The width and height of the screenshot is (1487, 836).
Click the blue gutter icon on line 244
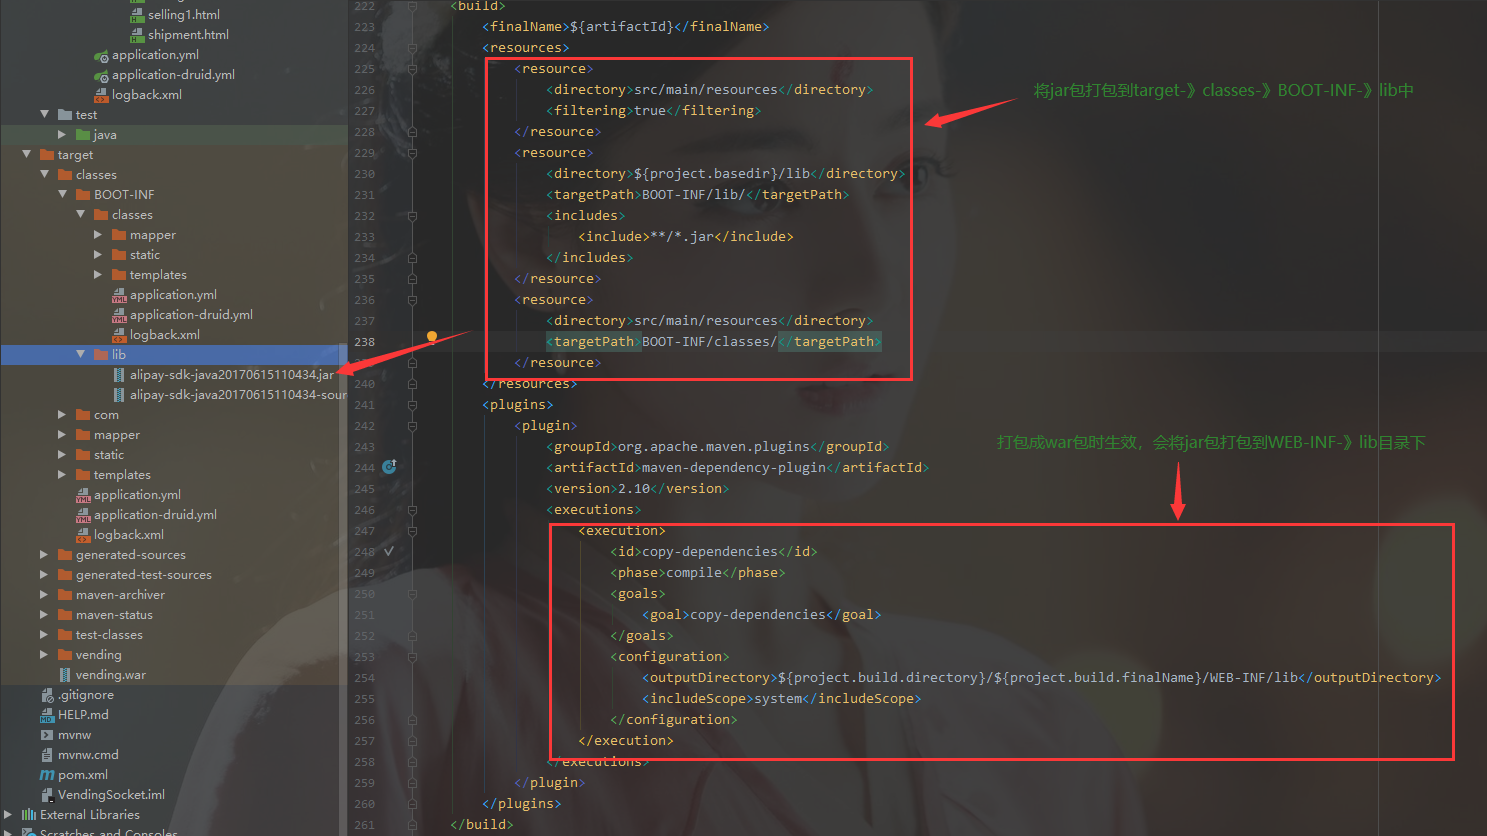point(389,466)
